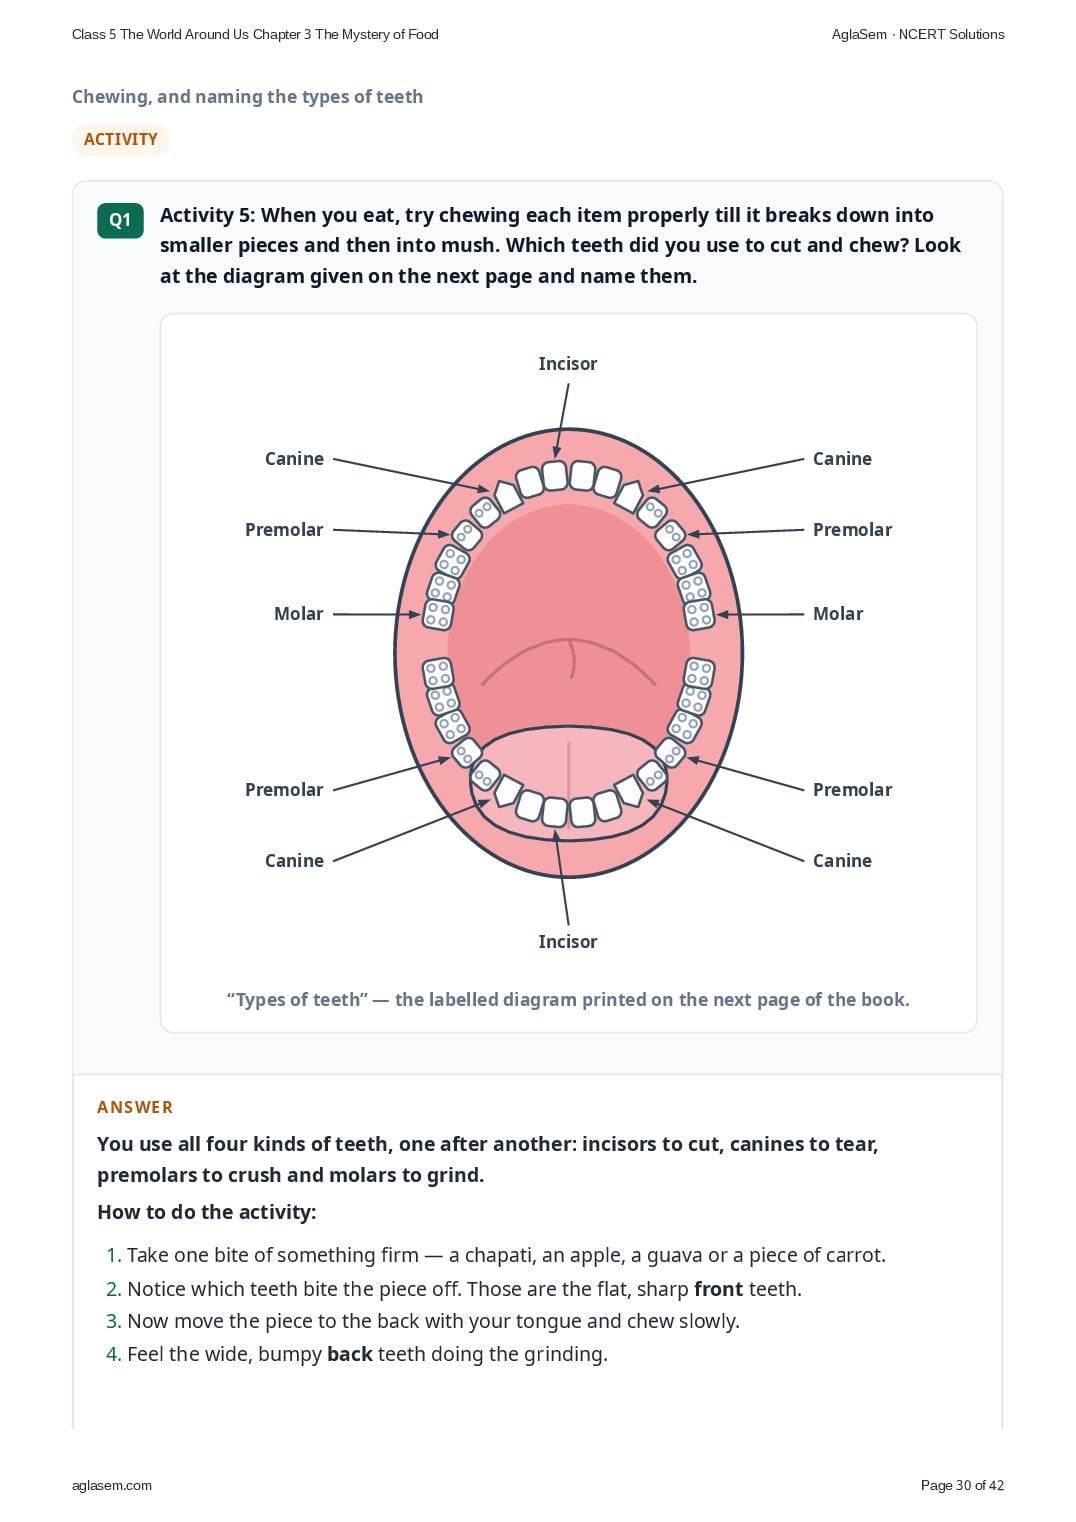Click the lower-left Premolar label

point(284,790)
